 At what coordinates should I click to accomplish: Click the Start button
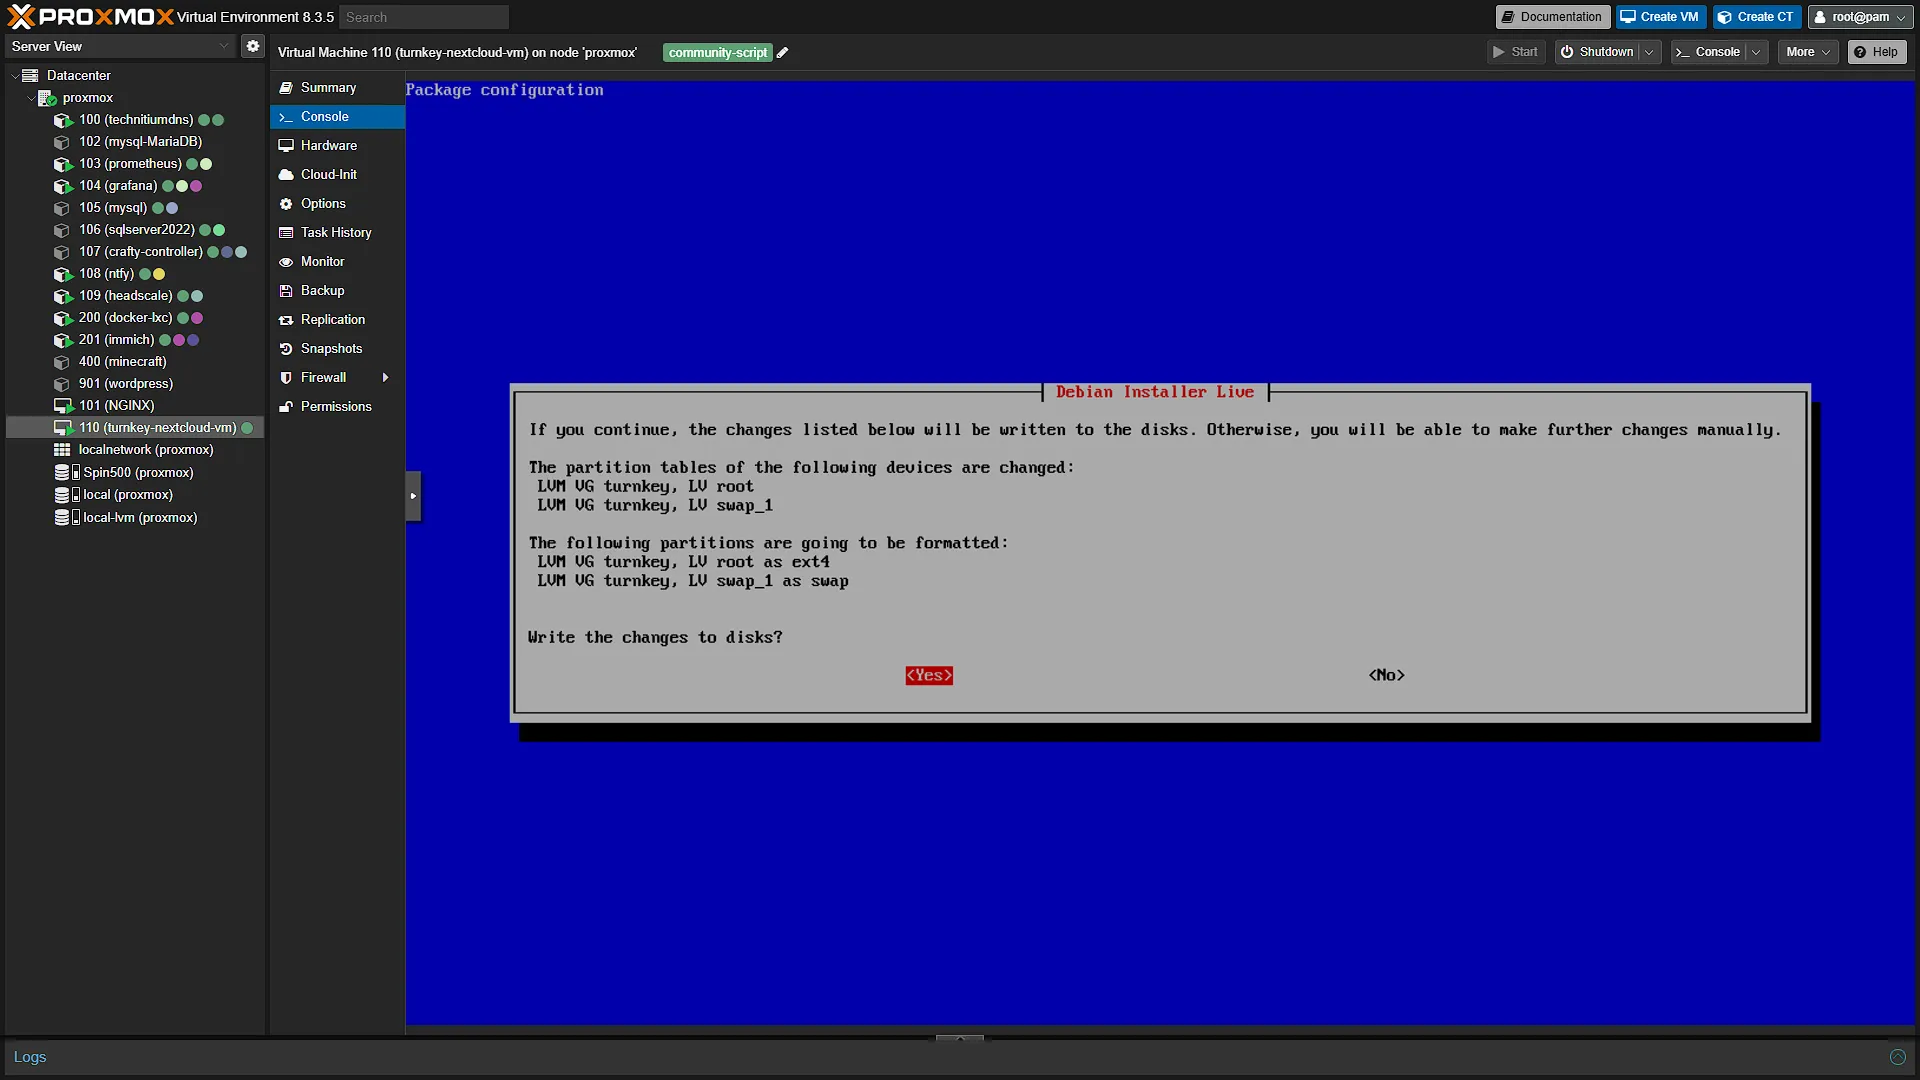(x=1516, y=52)
